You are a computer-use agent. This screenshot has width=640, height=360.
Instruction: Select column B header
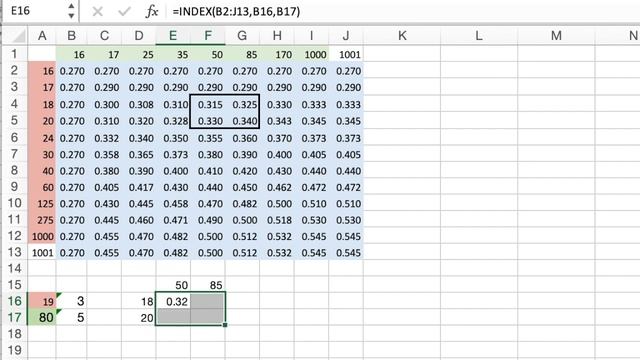click(x=71, y=36)
